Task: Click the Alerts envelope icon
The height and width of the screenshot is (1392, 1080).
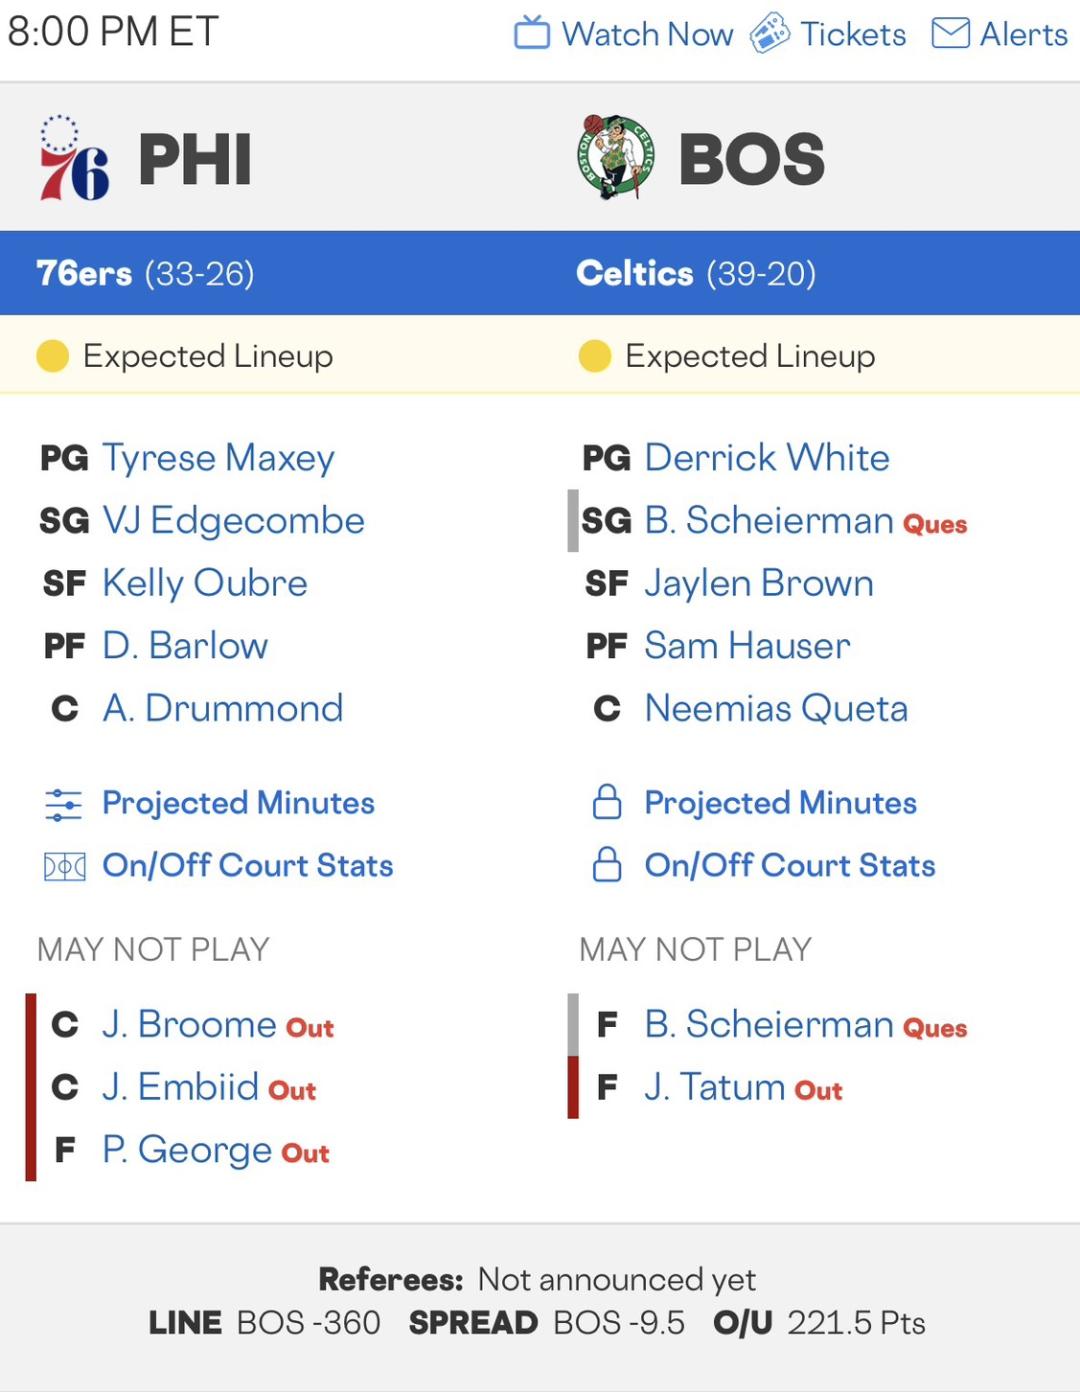Action: click(950, 33)
